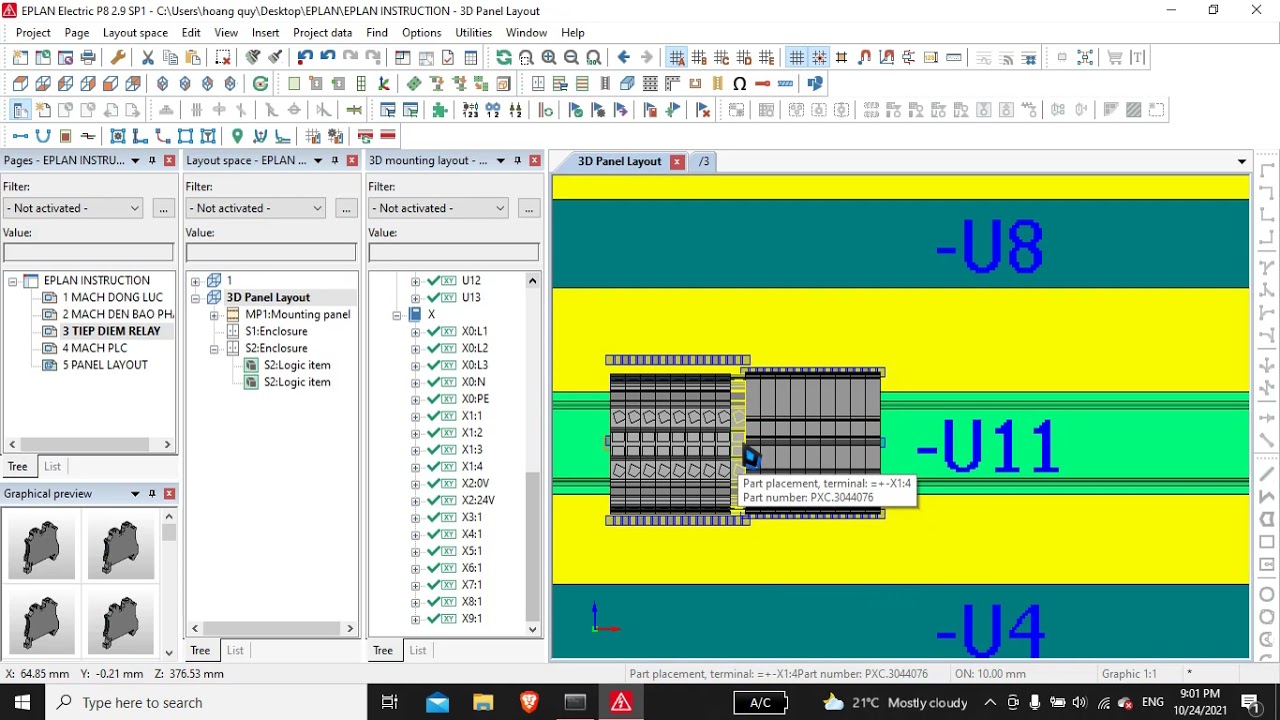Toggle Grid C button
Screen dimensions: 1280x720
tap(721, 58)
